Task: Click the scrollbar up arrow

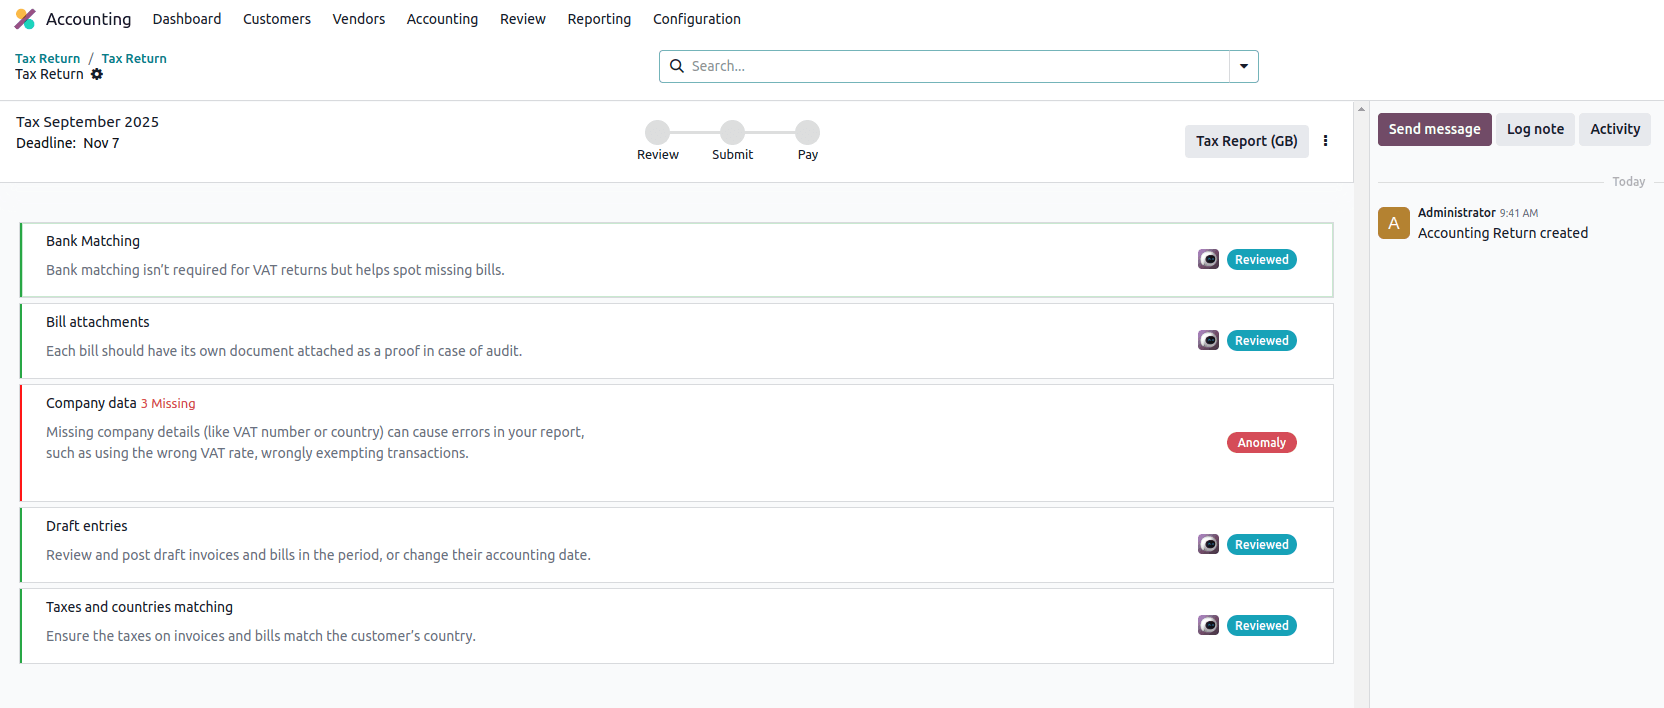Action: 1361,109
